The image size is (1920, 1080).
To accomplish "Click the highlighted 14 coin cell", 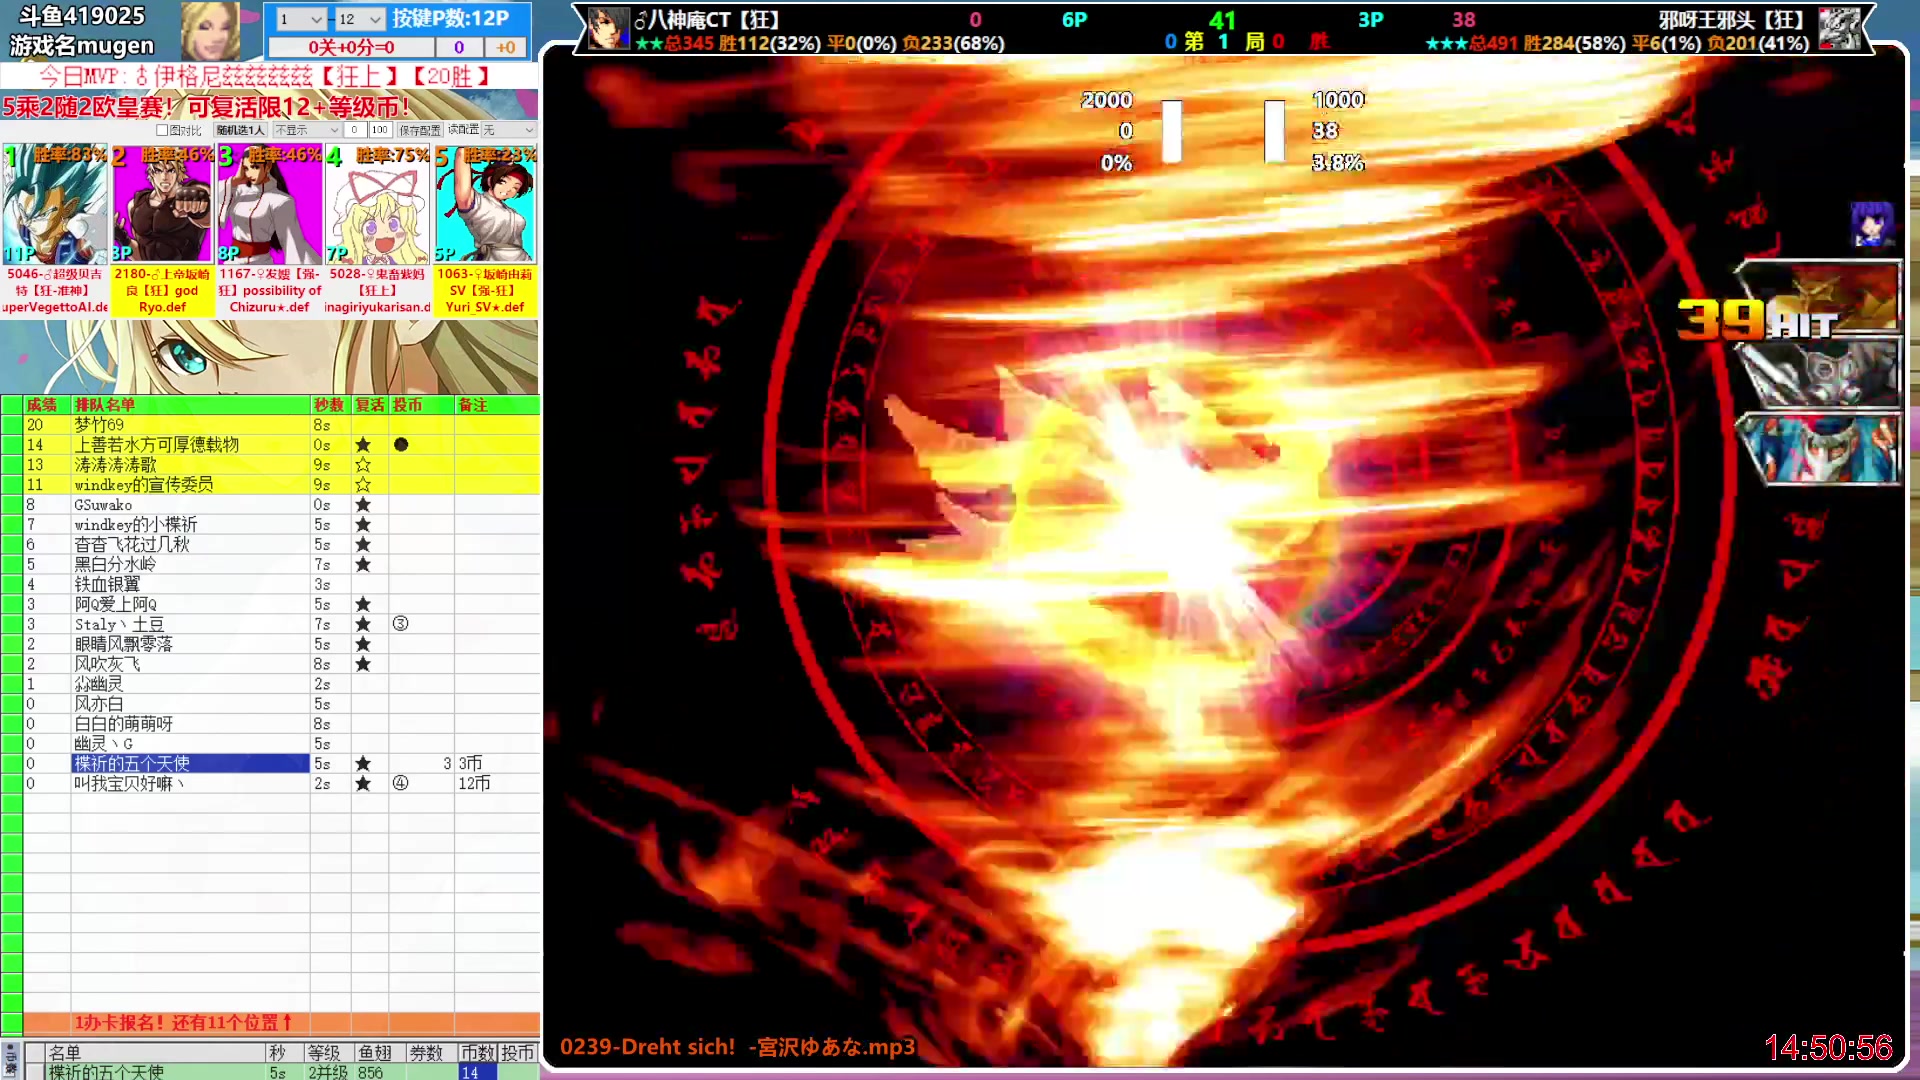I will point(478,1072).
